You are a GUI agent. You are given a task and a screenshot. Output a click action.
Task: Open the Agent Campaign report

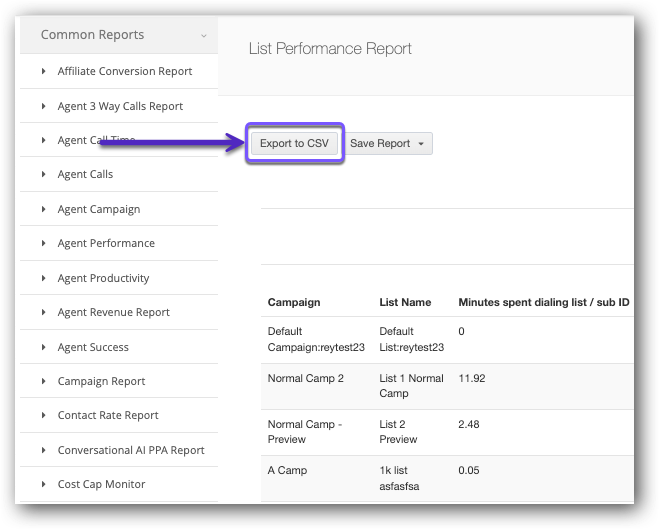(99, 209)
